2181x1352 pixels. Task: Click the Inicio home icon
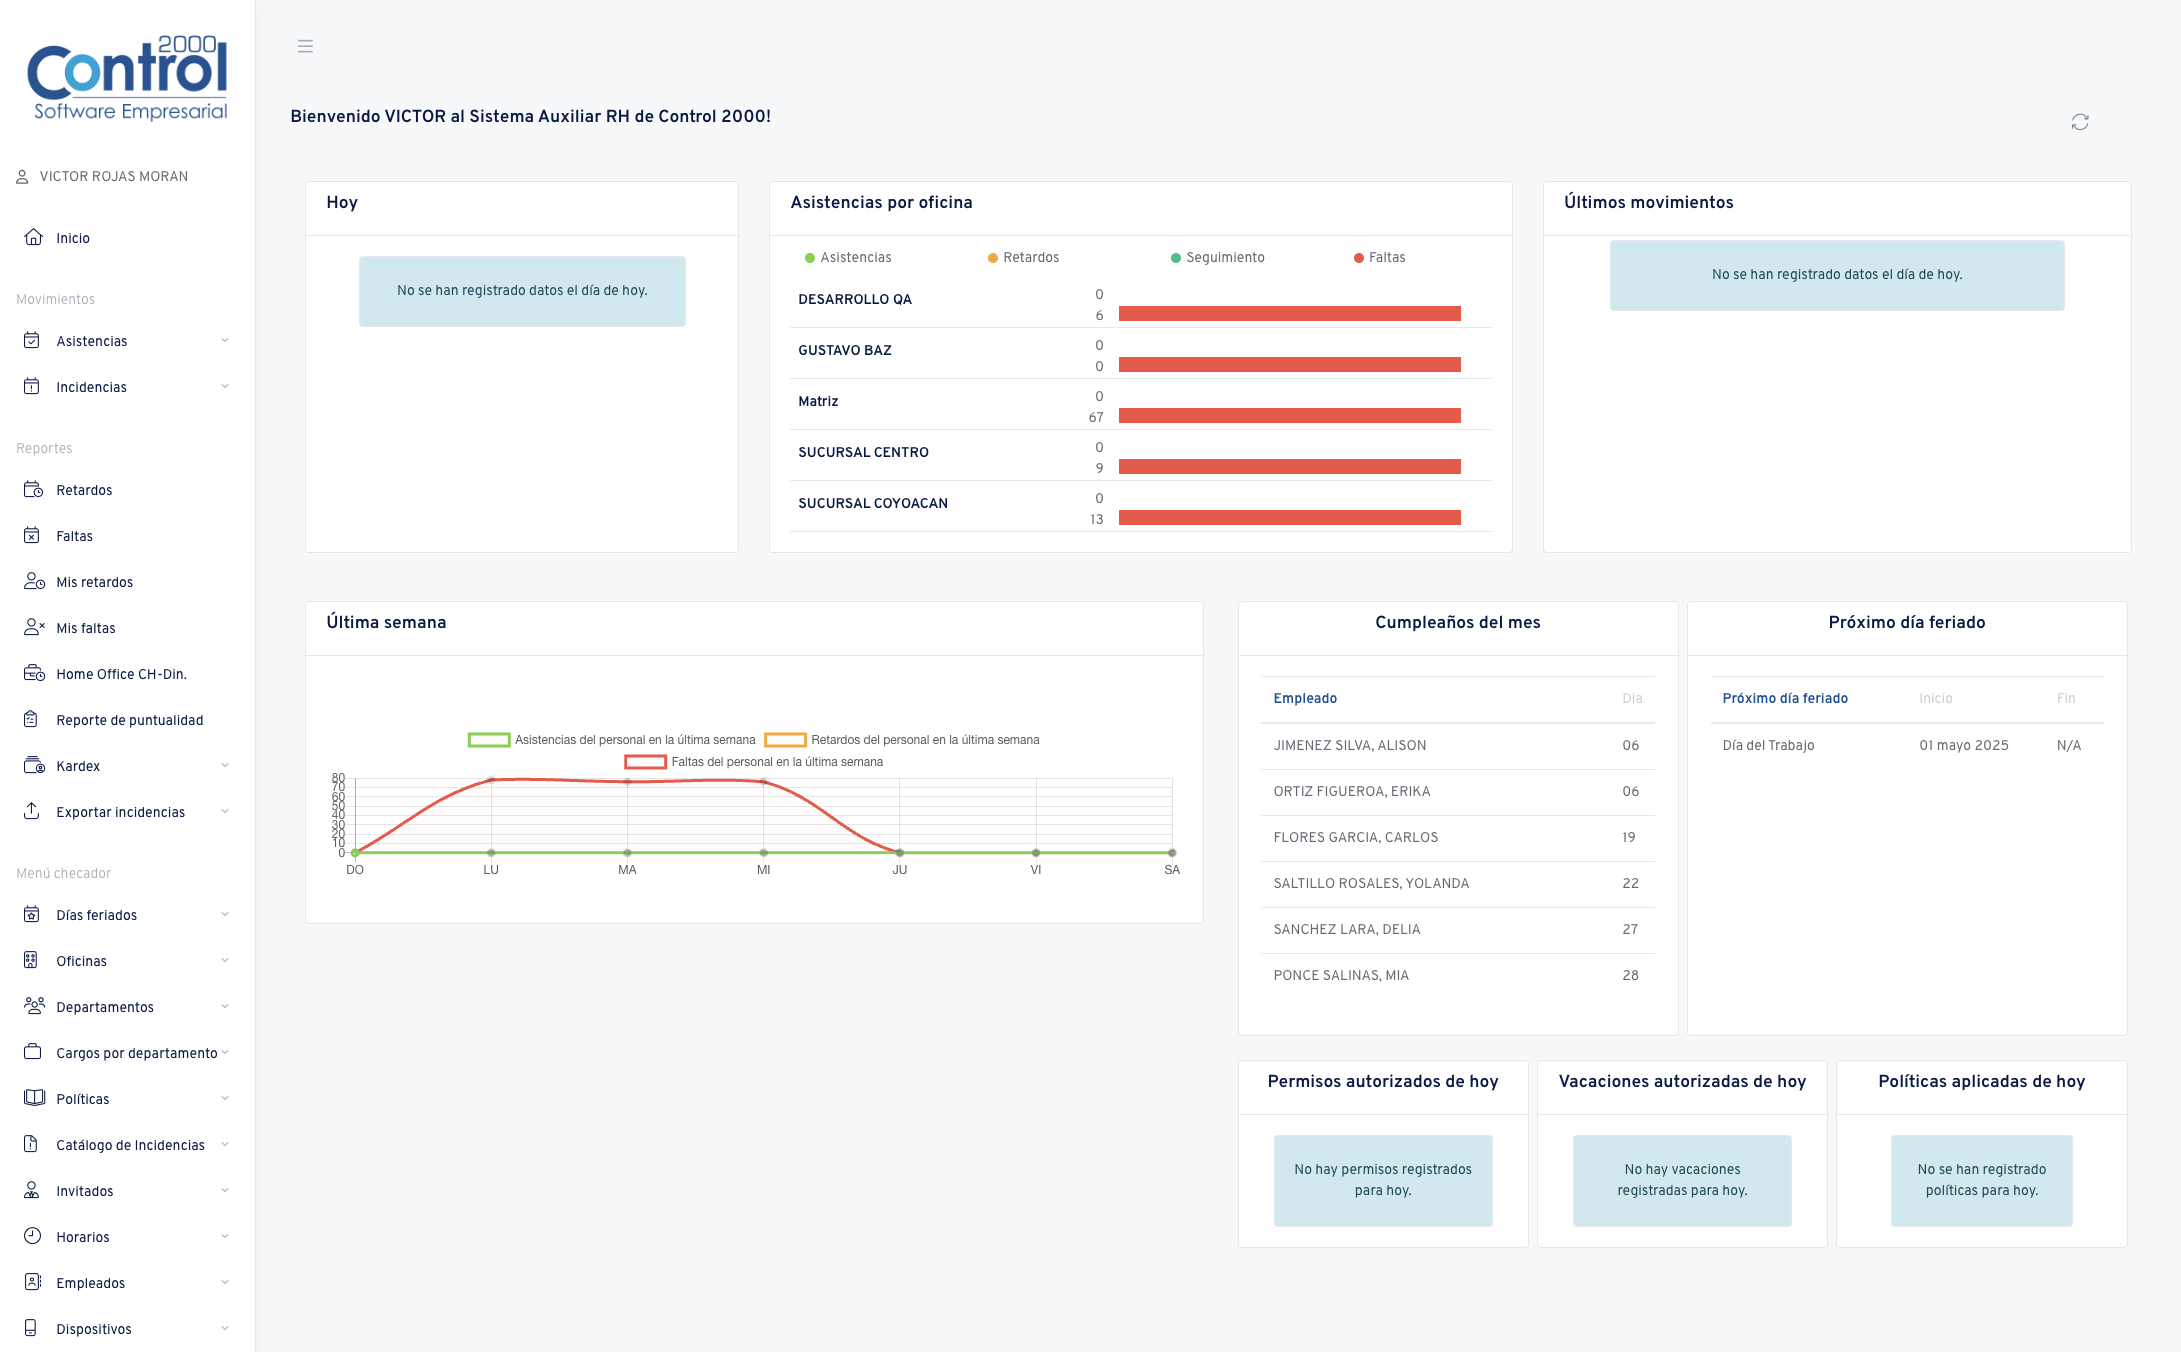click(33, 237)
